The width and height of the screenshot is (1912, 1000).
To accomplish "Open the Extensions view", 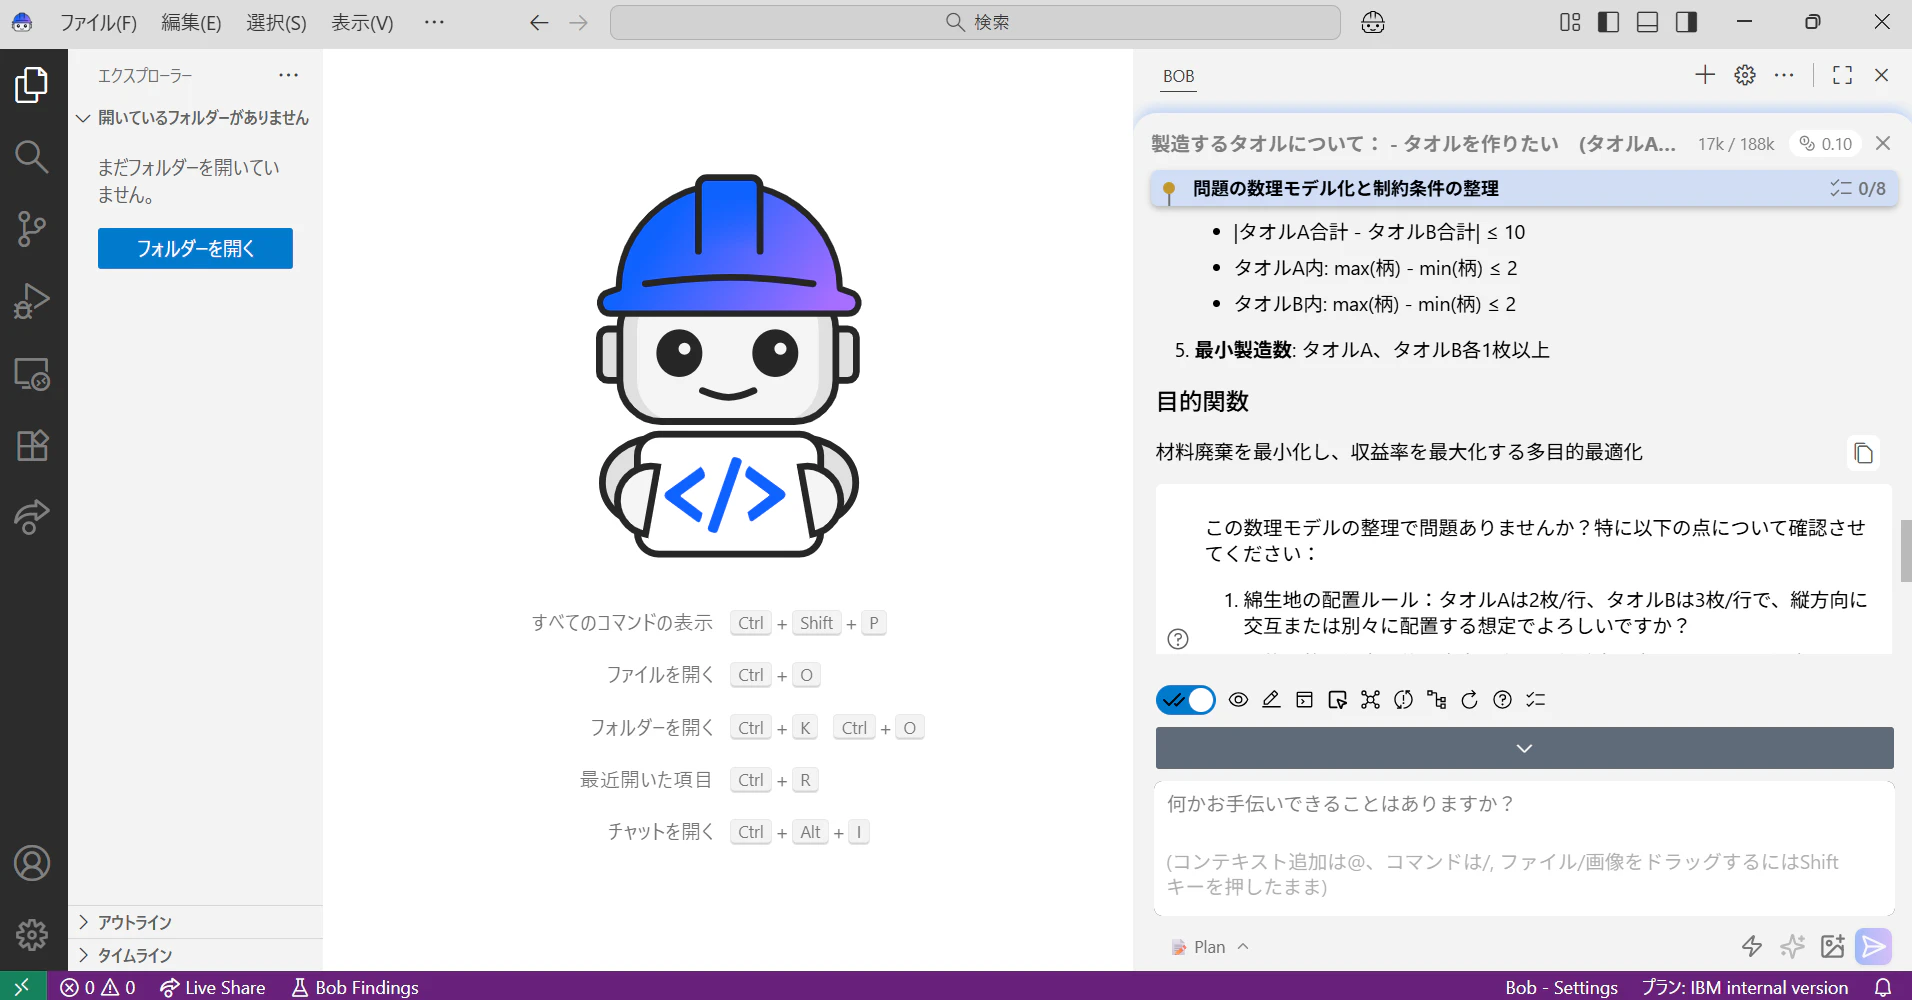I will point(32,445).
